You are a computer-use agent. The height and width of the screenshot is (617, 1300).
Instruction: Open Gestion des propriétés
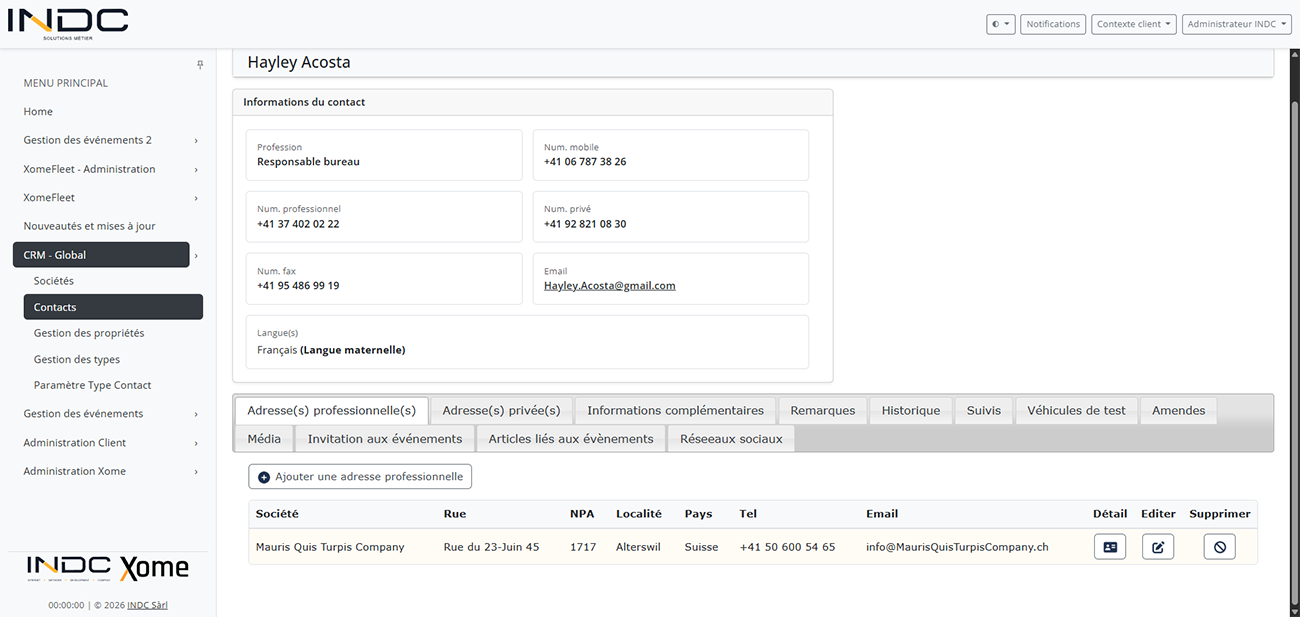click(89, 333)
